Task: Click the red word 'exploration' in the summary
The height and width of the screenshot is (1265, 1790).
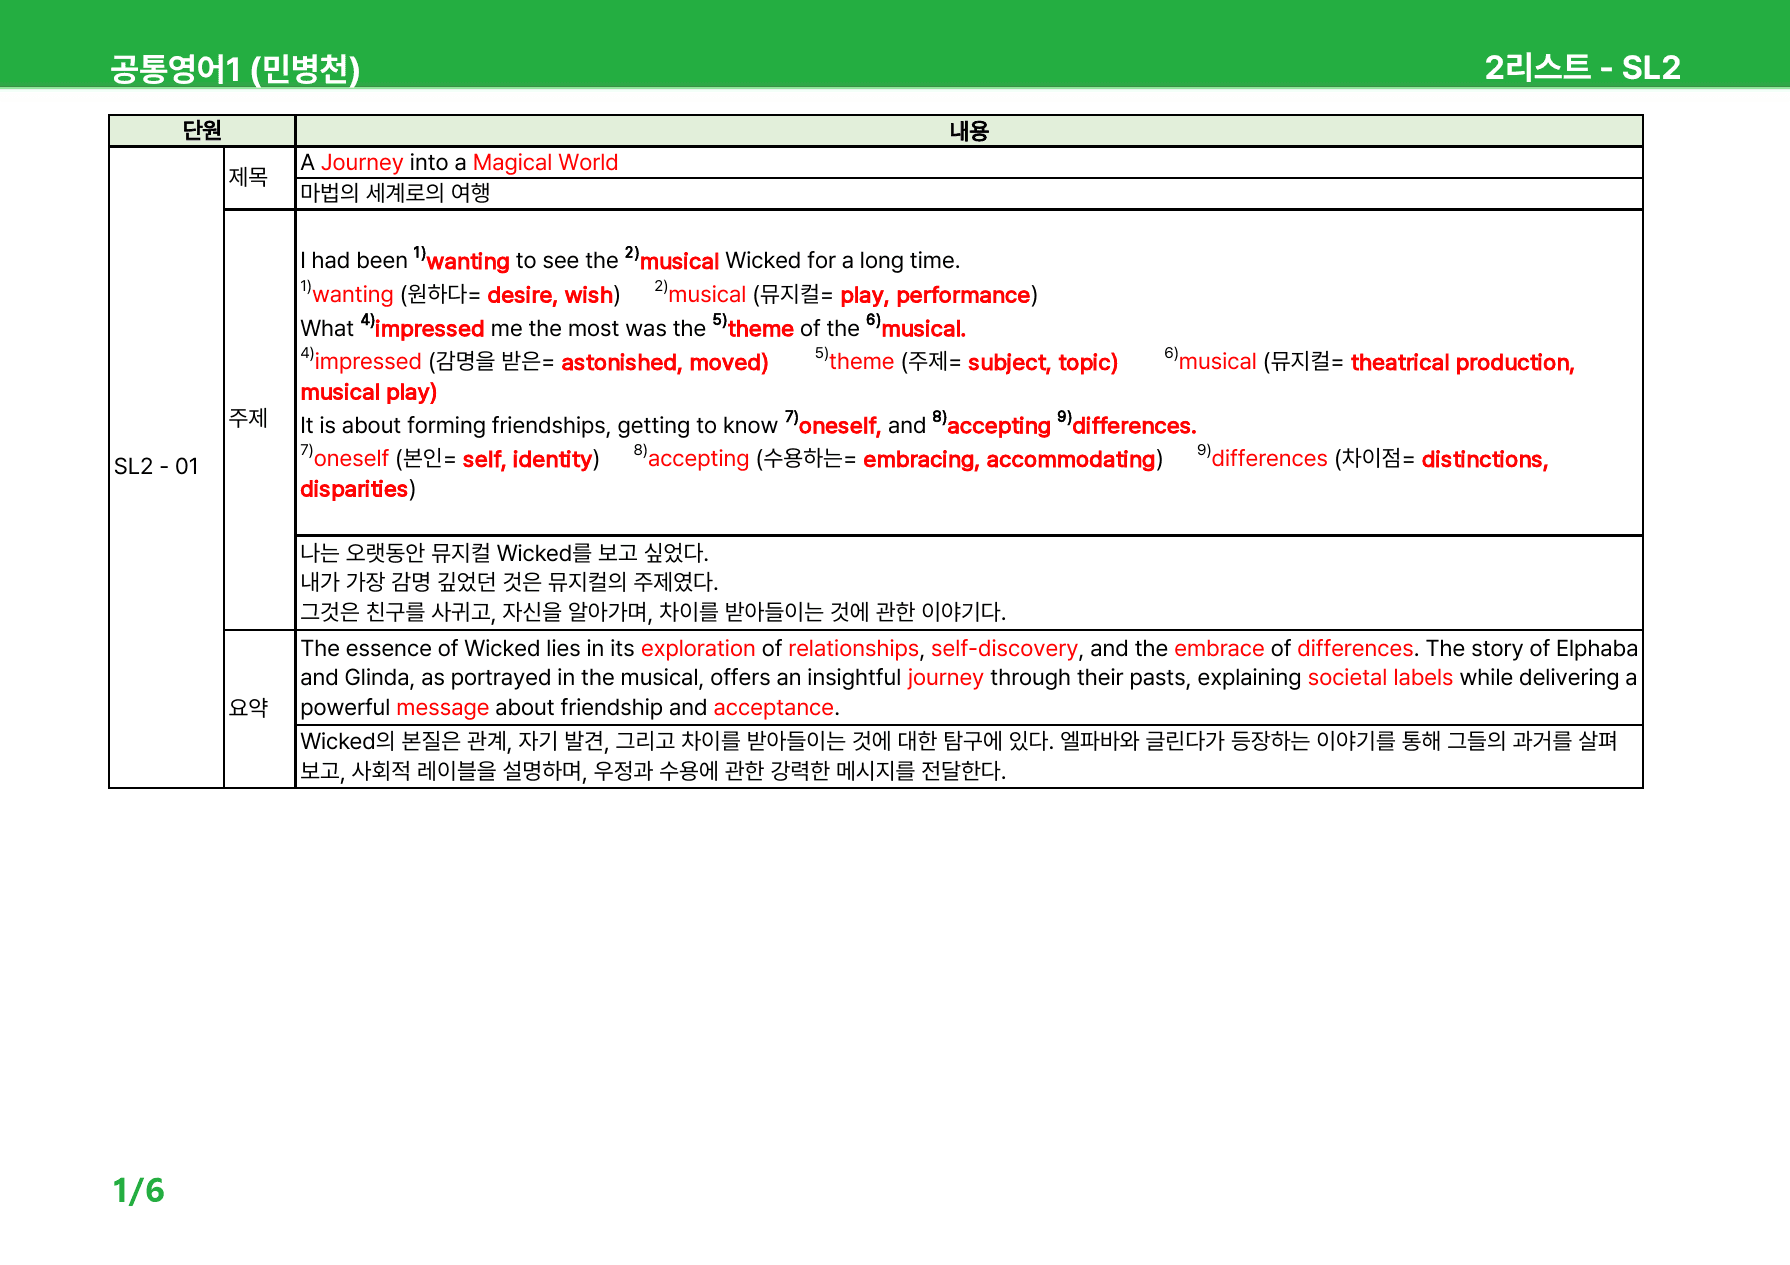Action: pos(698,648)
